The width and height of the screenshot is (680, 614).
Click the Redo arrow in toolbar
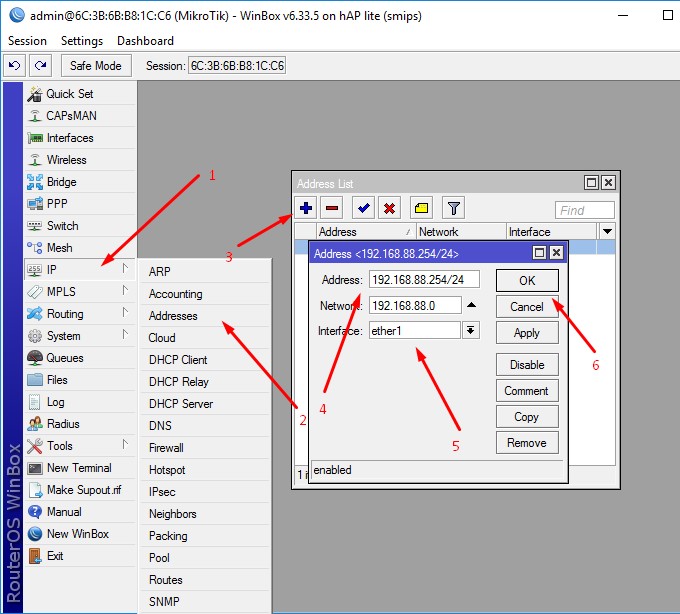click(40, 66)
